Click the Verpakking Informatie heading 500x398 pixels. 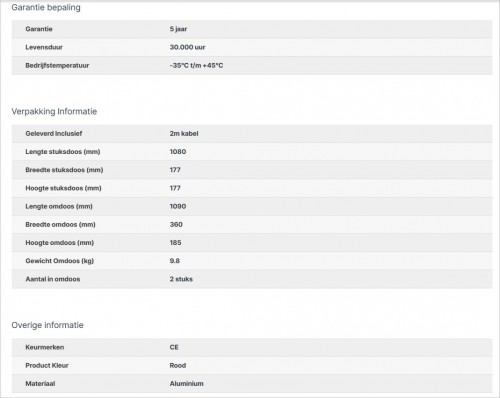54,111
